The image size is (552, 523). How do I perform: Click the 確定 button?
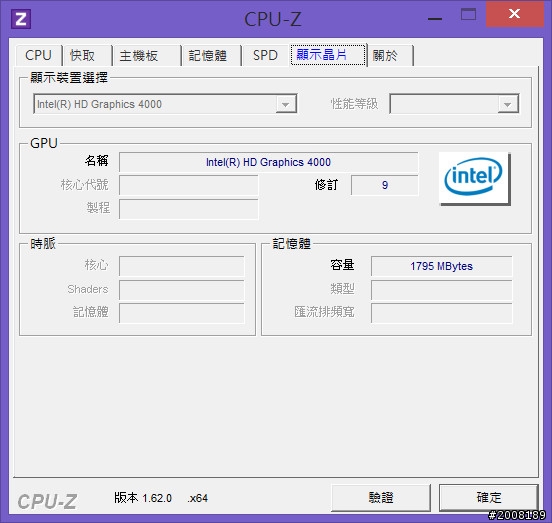489,498
